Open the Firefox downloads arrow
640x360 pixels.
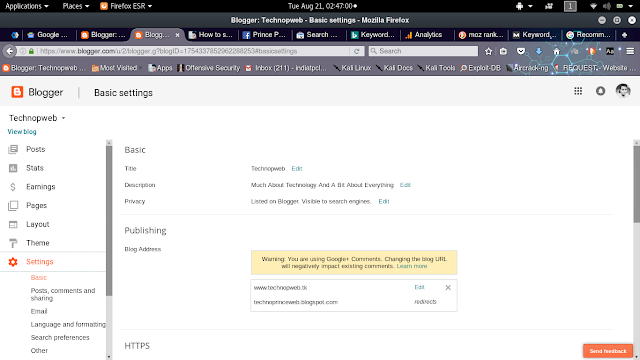pos(539,51)
